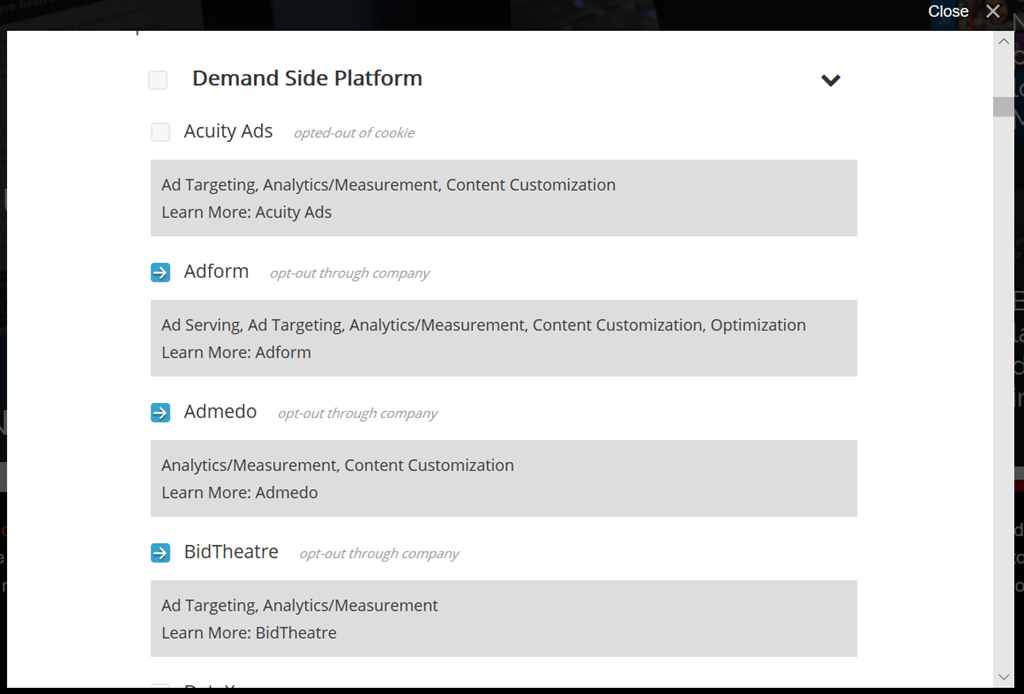Select the Admedo company name
The height and width of the screenshot is (694, 1024).
220,411
